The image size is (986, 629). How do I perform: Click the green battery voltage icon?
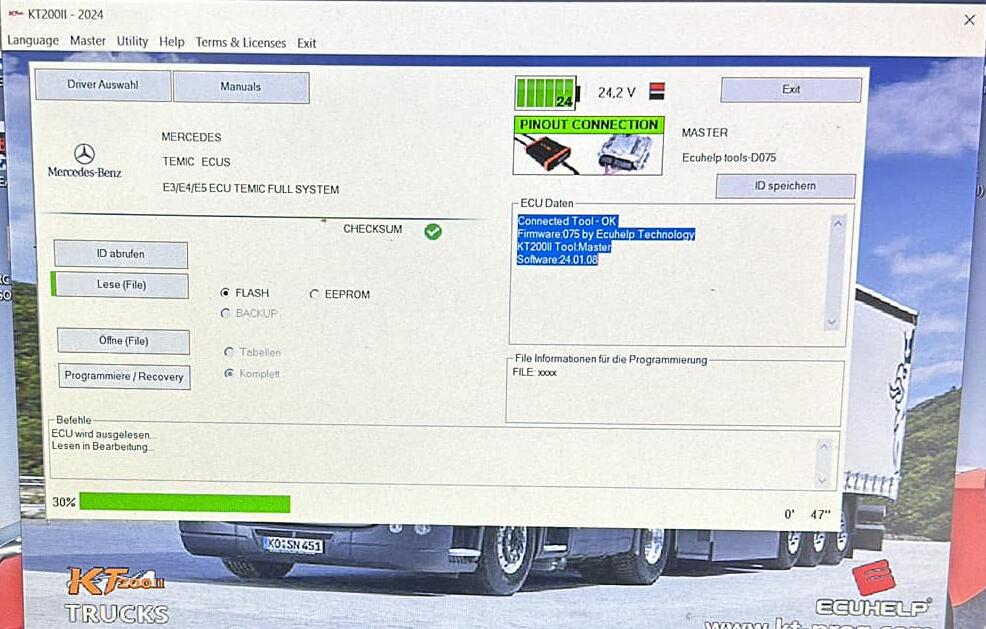tap(546, 93)
